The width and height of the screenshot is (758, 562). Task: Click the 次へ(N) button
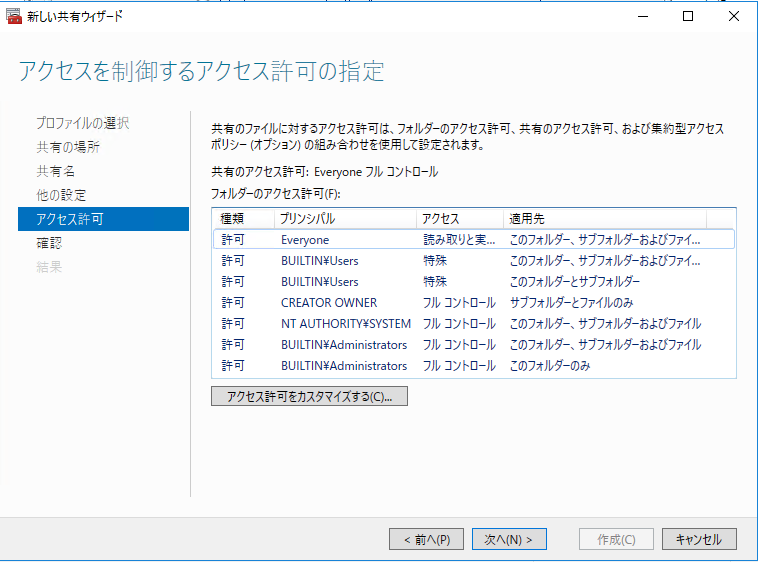tap(509, 539)
